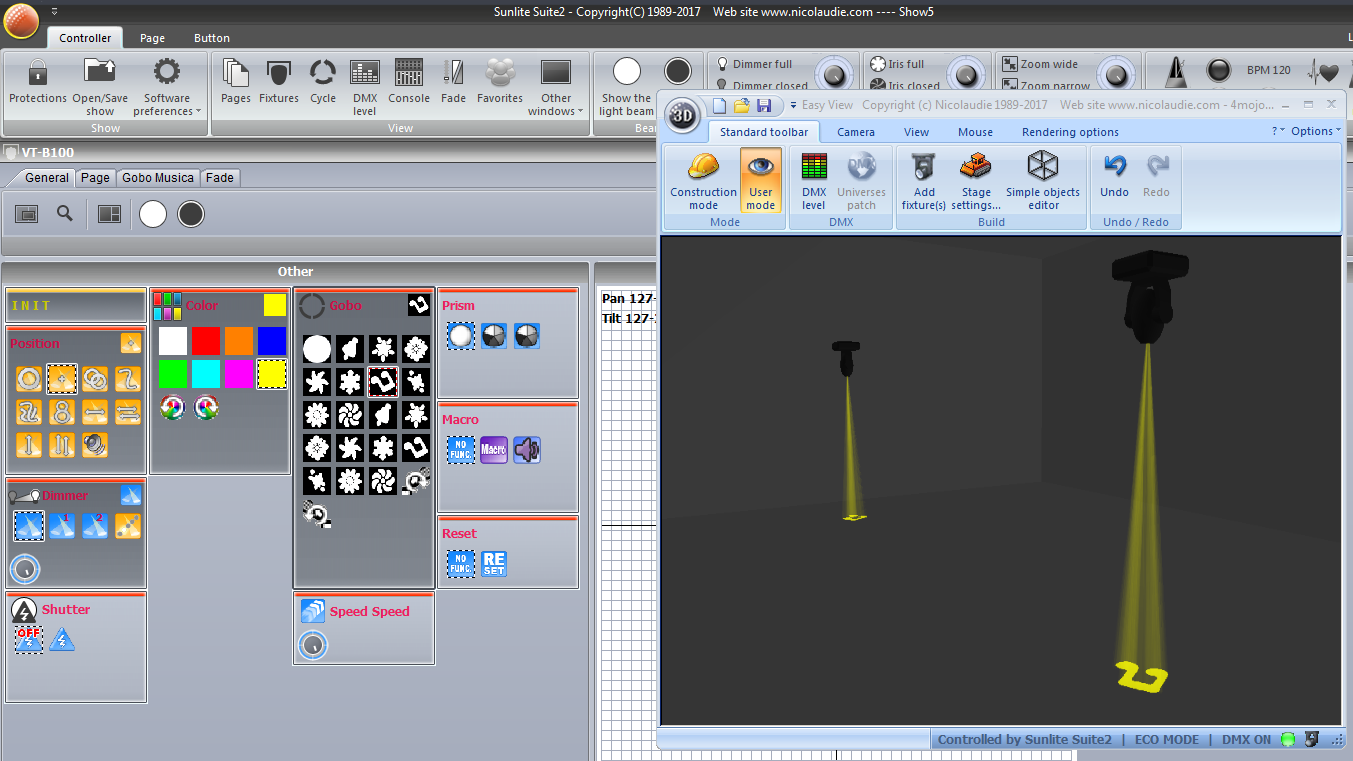Click Add fixture(s) in Easy View
Viewport: 1353px width, 761px height.
click(924, 181)
